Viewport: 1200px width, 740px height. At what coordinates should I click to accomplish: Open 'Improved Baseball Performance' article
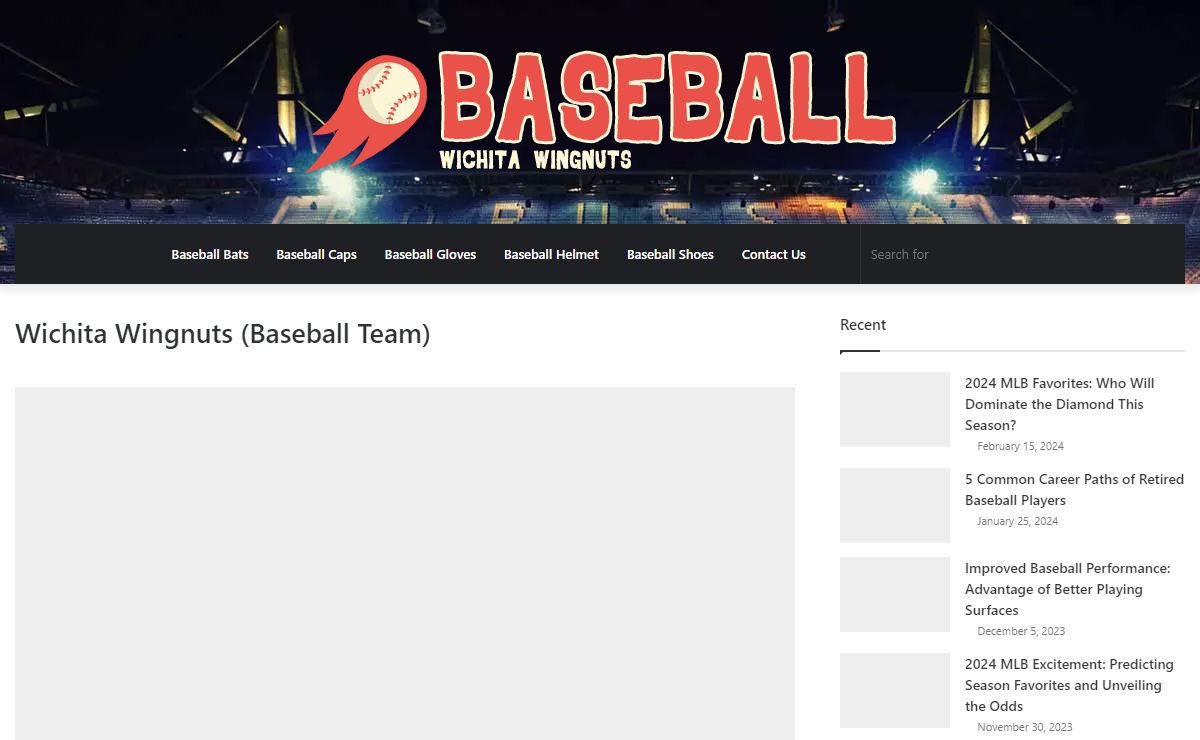1067,589
